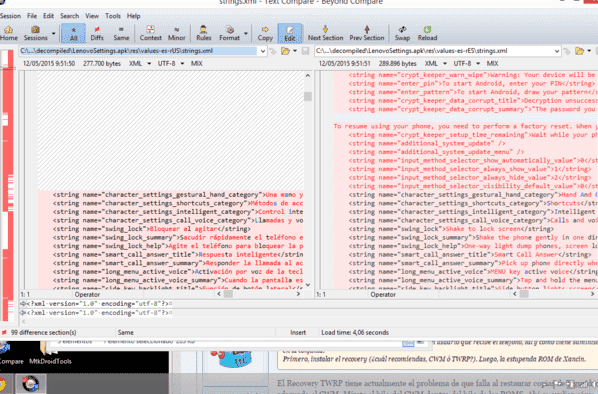
Task: Click the left pane horizontal scroll right arrow
Action: pyautogui.click(x=298, y=294)
